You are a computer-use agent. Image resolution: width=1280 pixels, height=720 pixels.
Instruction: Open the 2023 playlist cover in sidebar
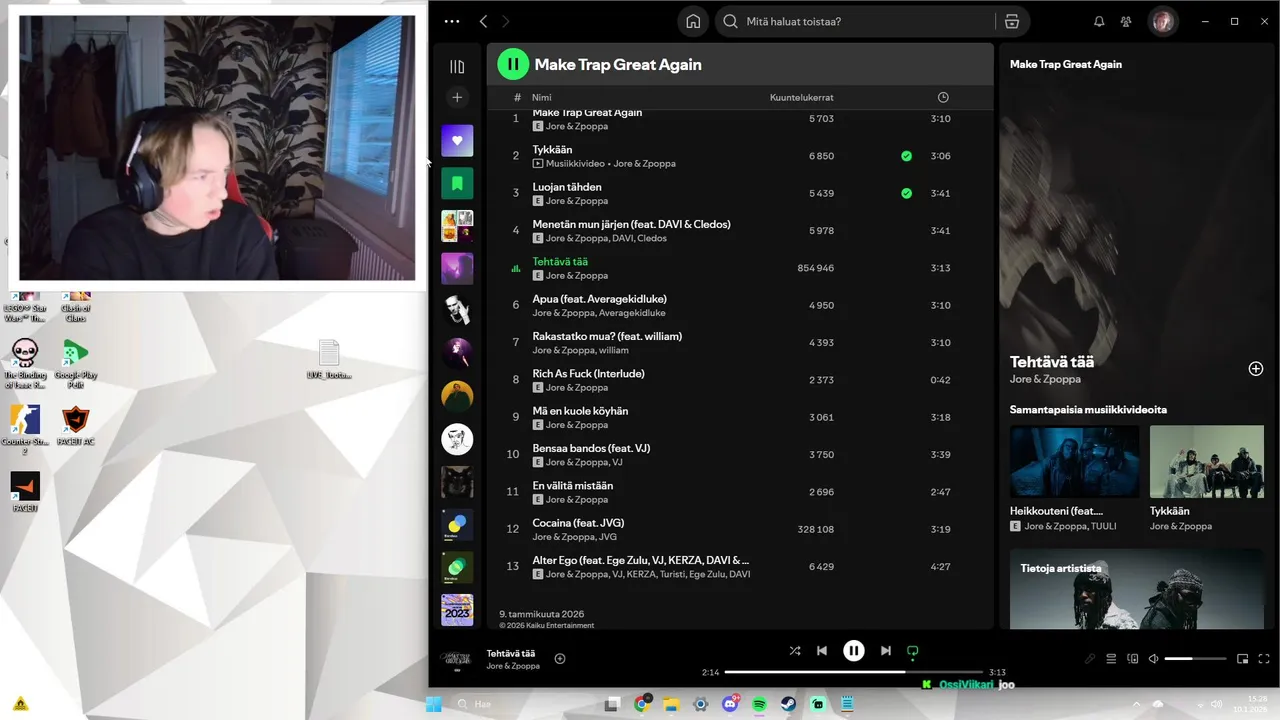[457, 610]
